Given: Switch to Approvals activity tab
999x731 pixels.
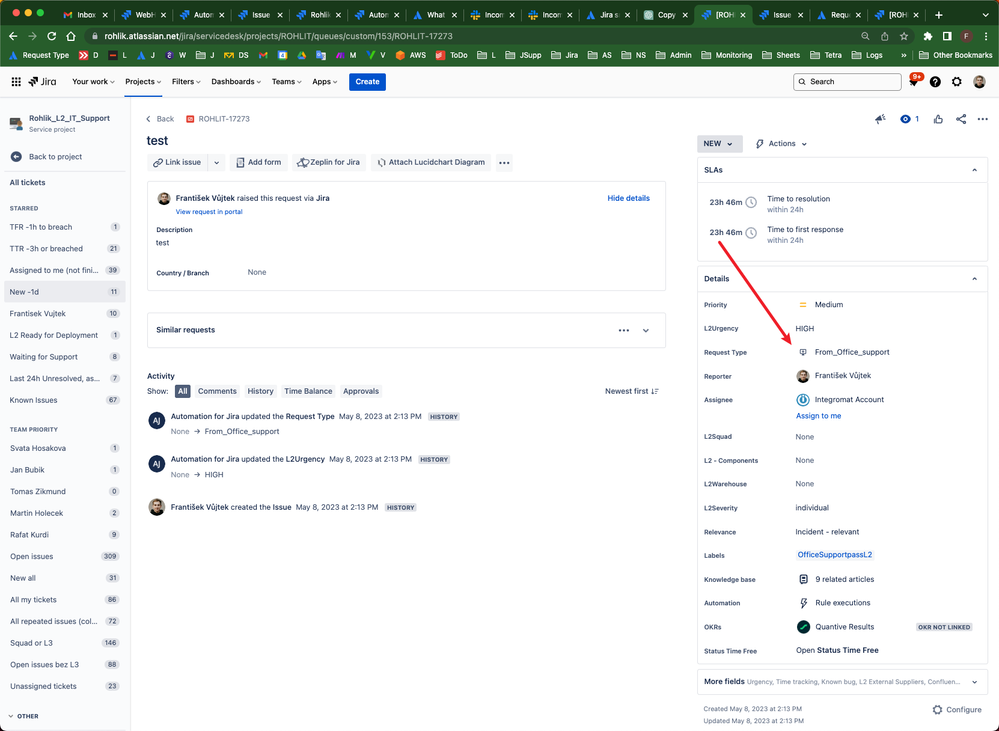Looking at the screenshot, I should (361, 391).
